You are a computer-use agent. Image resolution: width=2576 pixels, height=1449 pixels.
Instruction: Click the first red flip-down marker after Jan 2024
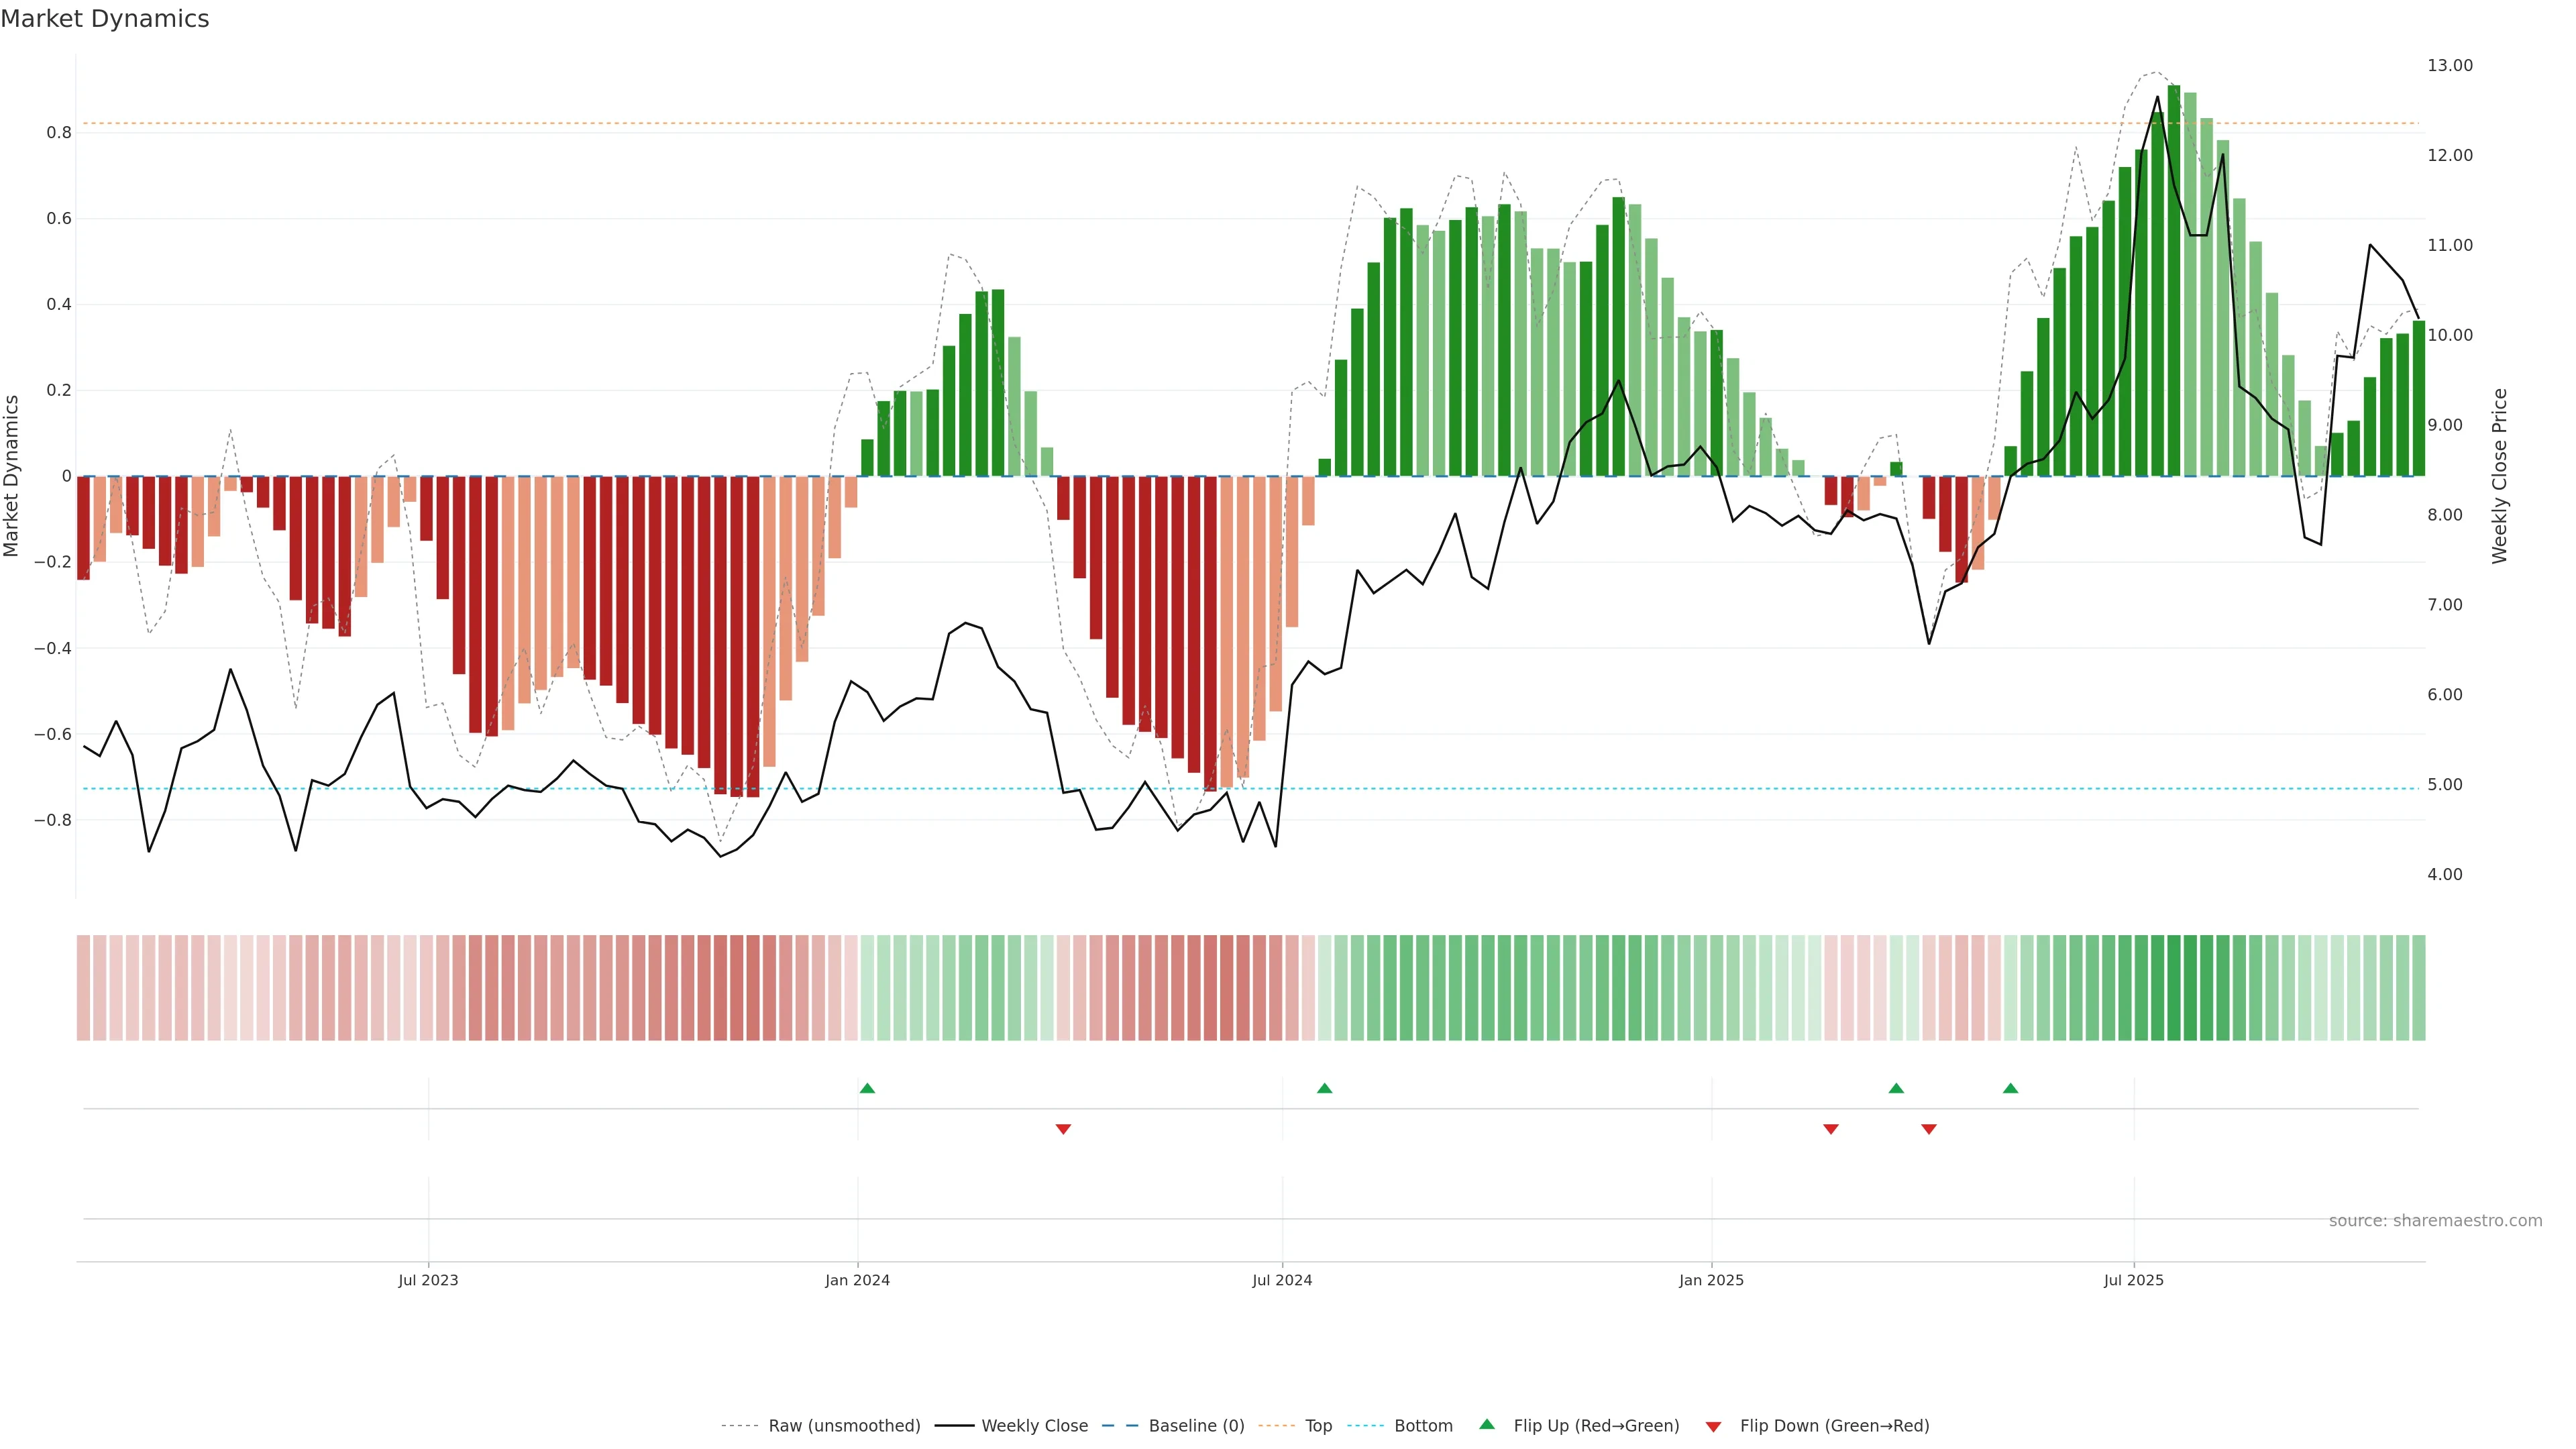[1063, 1129]
